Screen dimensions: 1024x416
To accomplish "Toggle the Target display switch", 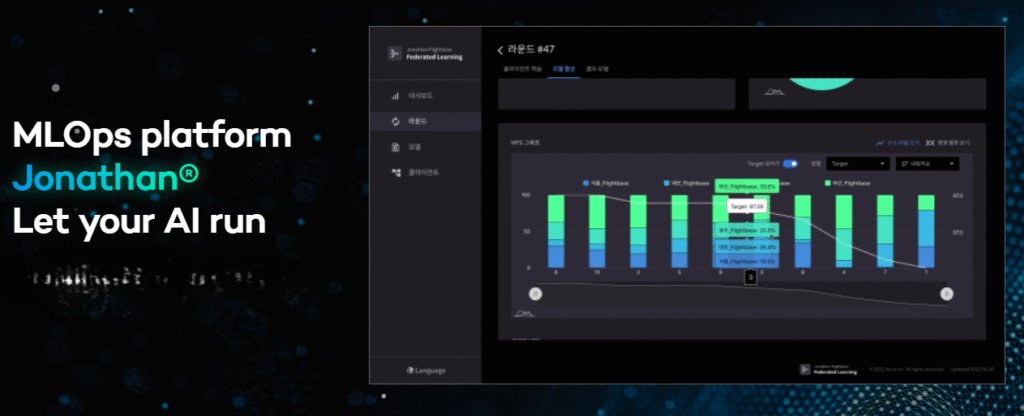I will tap(790, 163).
